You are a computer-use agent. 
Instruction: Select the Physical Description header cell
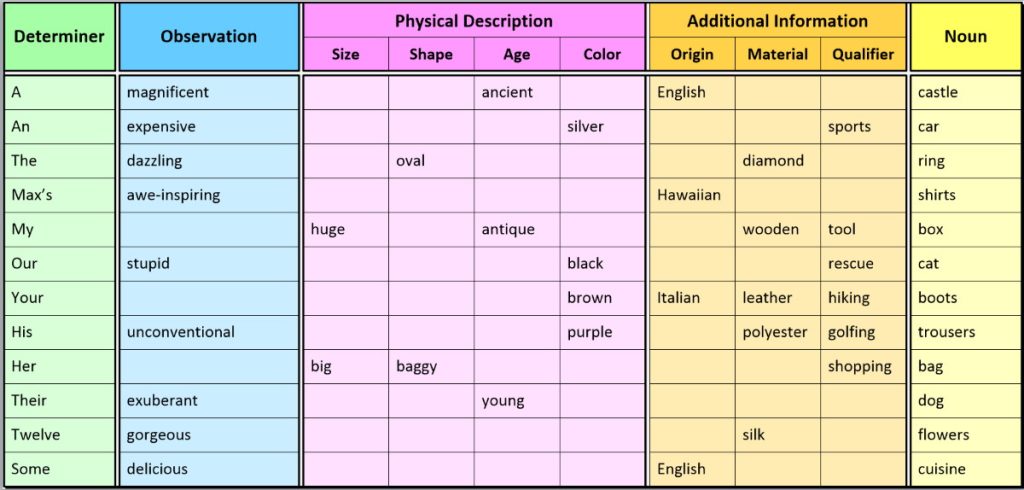click(x=473, y=21)
